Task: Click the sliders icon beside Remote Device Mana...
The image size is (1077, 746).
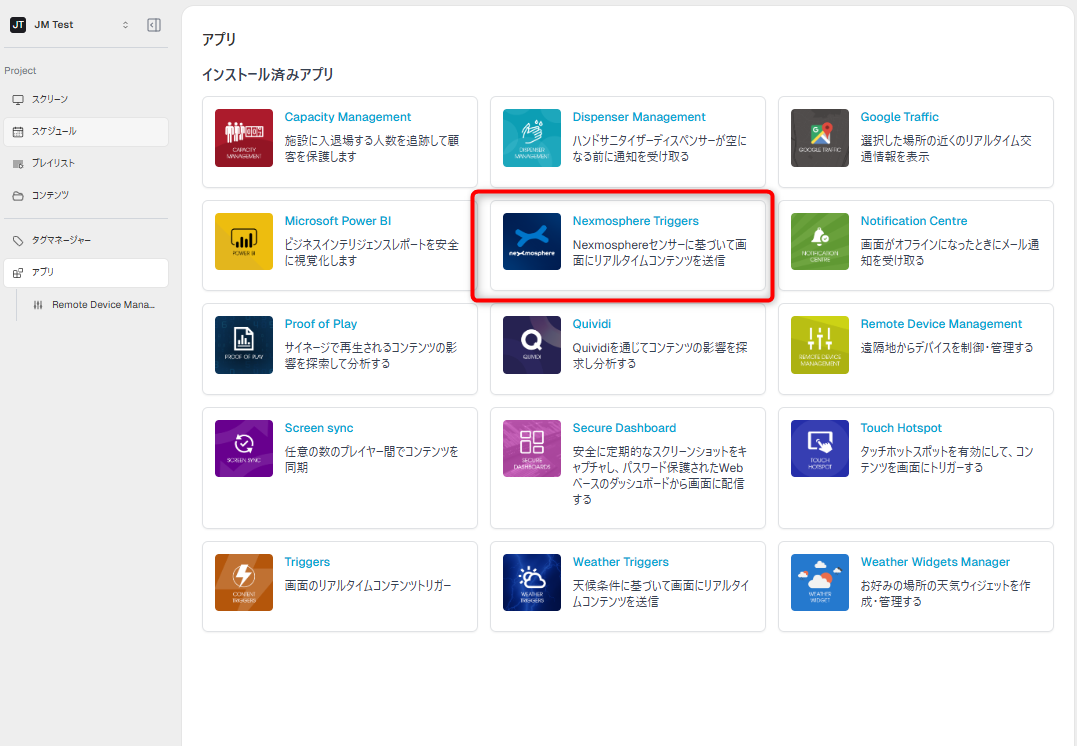Action: click(x=38, y=305)
